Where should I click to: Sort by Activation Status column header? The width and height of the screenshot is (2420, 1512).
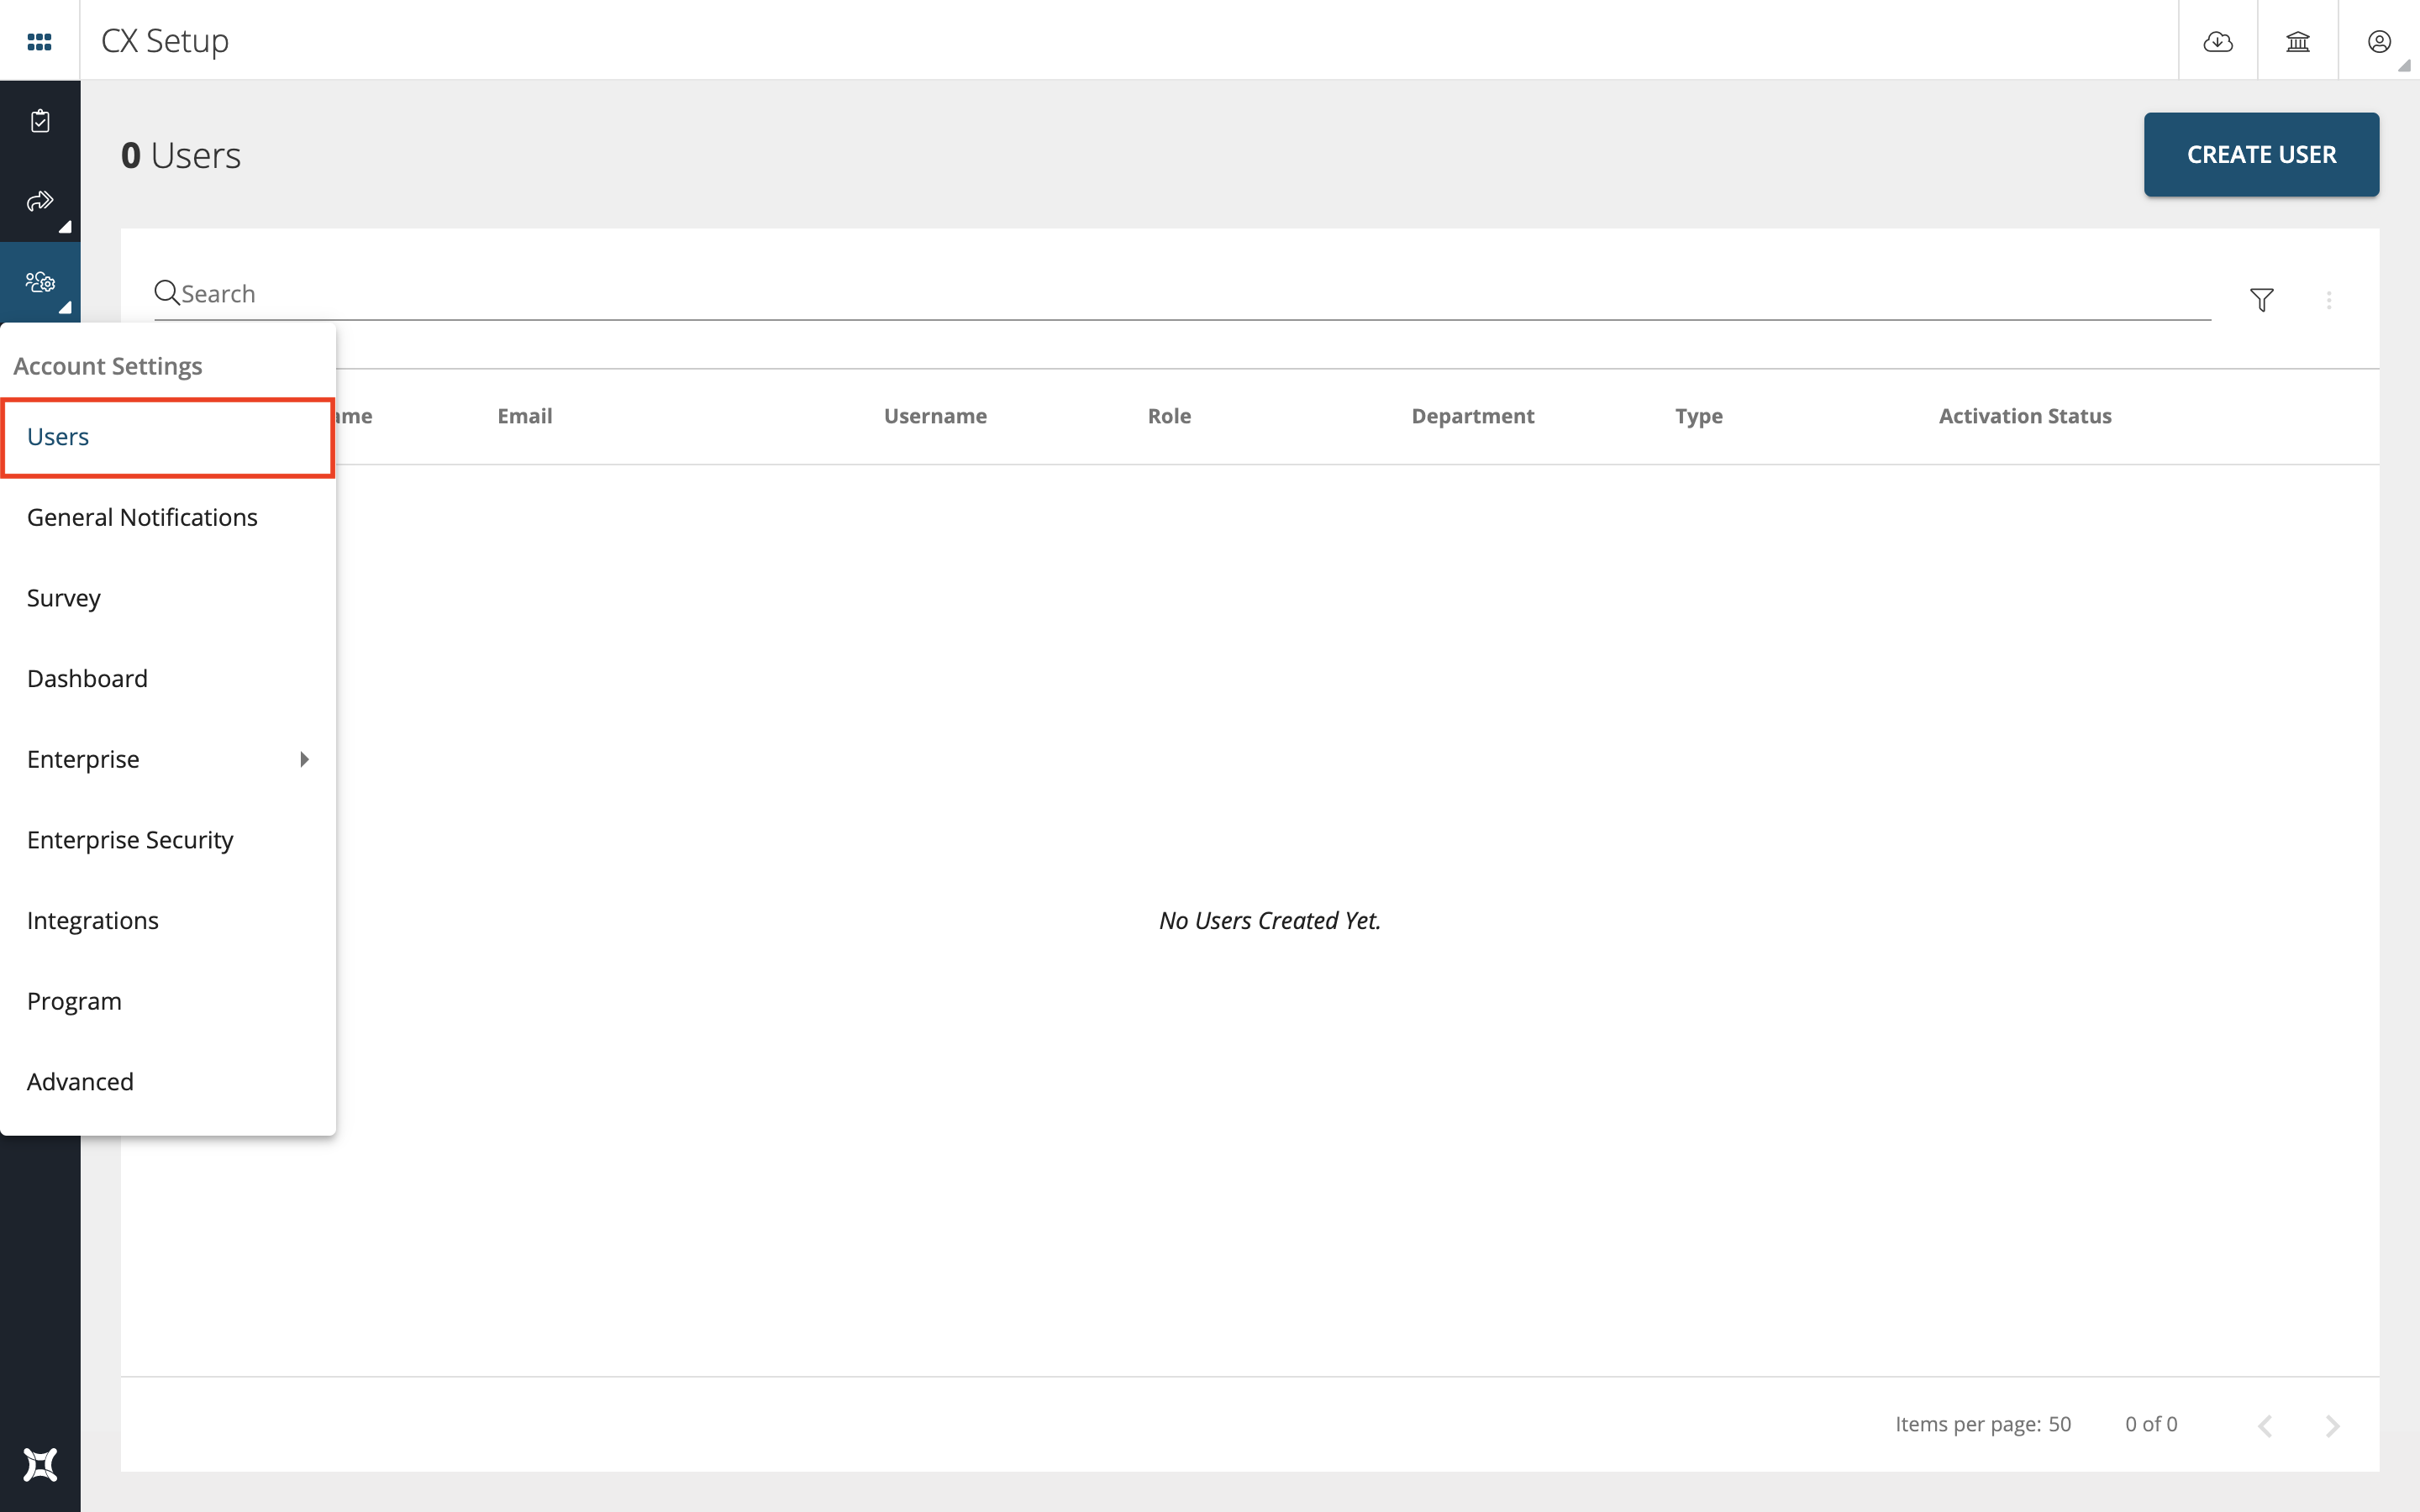(x=2024, y=416)
